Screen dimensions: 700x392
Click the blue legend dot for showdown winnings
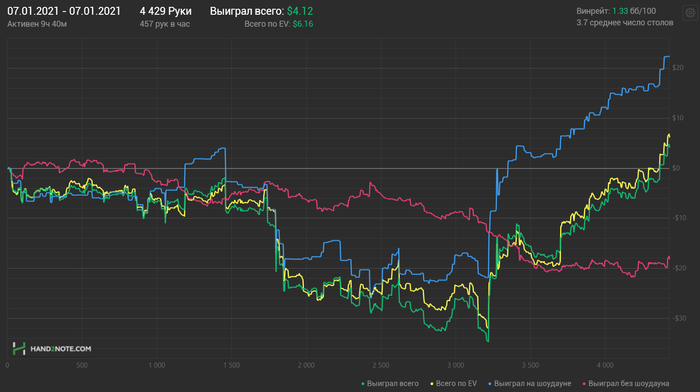(490, 384)
